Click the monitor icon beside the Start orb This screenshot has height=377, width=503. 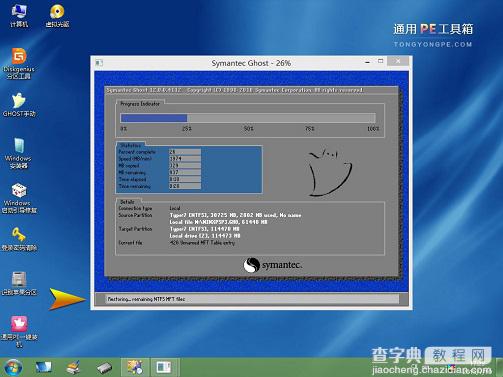click(x=44, y=367)
